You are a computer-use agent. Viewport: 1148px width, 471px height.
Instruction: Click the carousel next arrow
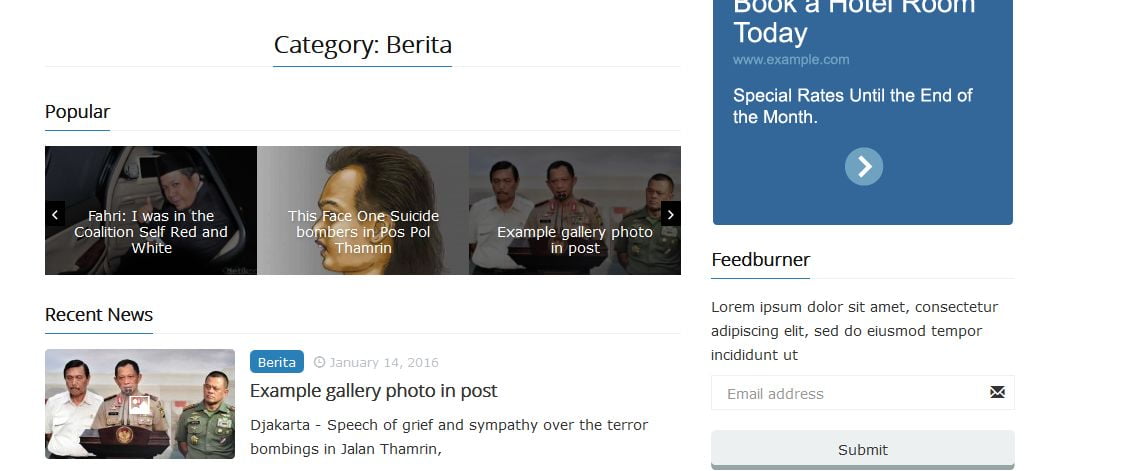tap(671, 213)
